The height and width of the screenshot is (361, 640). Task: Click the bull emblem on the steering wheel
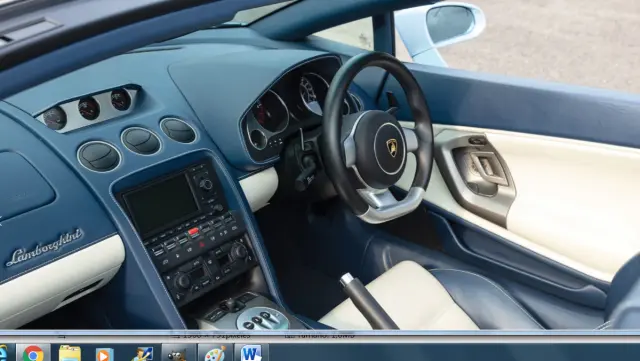tap(392, 147)
